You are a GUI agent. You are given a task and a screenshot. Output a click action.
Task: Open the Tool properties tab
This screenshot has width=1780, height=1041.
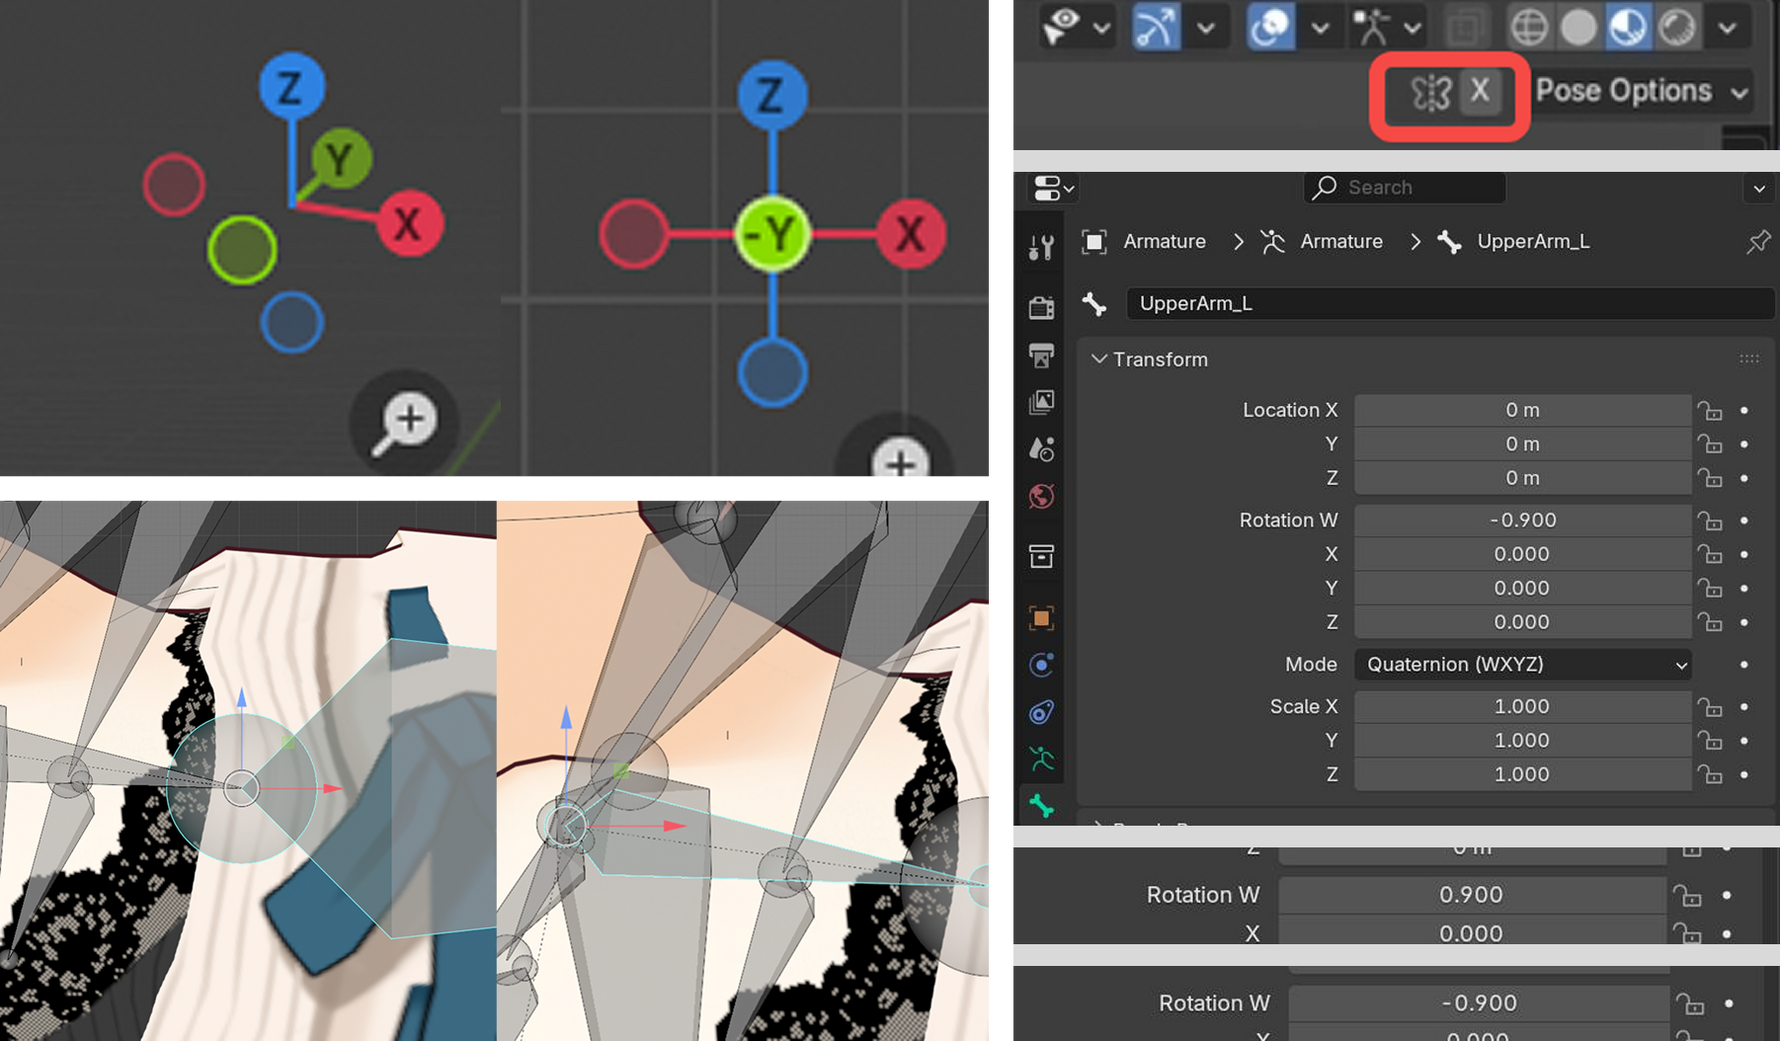tap(1041, 247)
